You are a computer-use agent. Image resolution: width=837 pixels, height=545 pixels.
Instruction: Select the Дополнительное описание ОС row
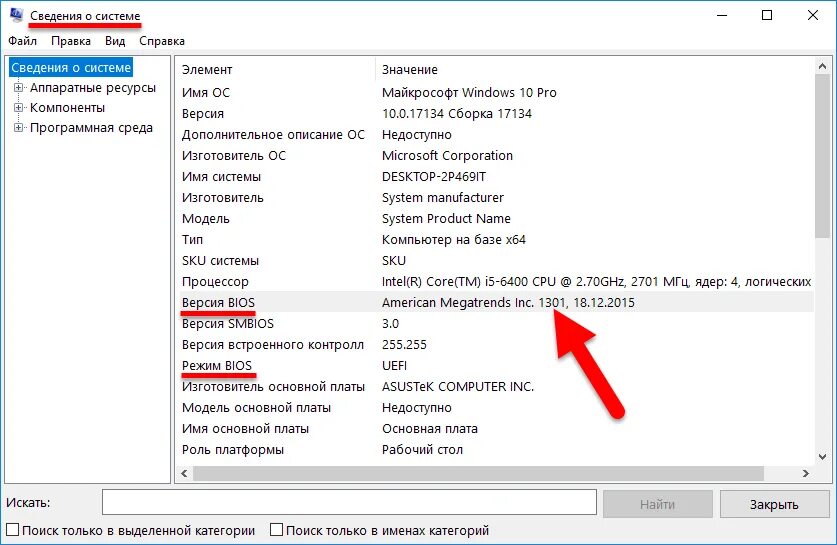click(x=495, y=135)
